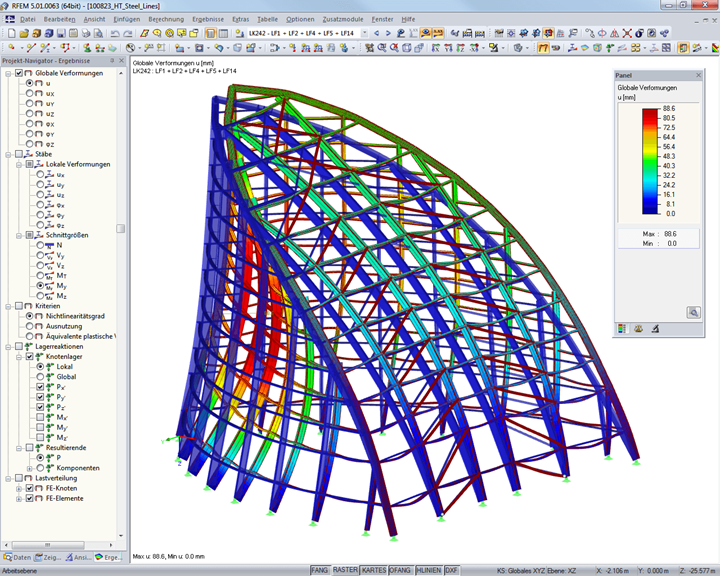Image resolution: width=720 pixels, height=576 pixels.
Task: Collapse the Knotenlager branch
Action: [19, 357]
